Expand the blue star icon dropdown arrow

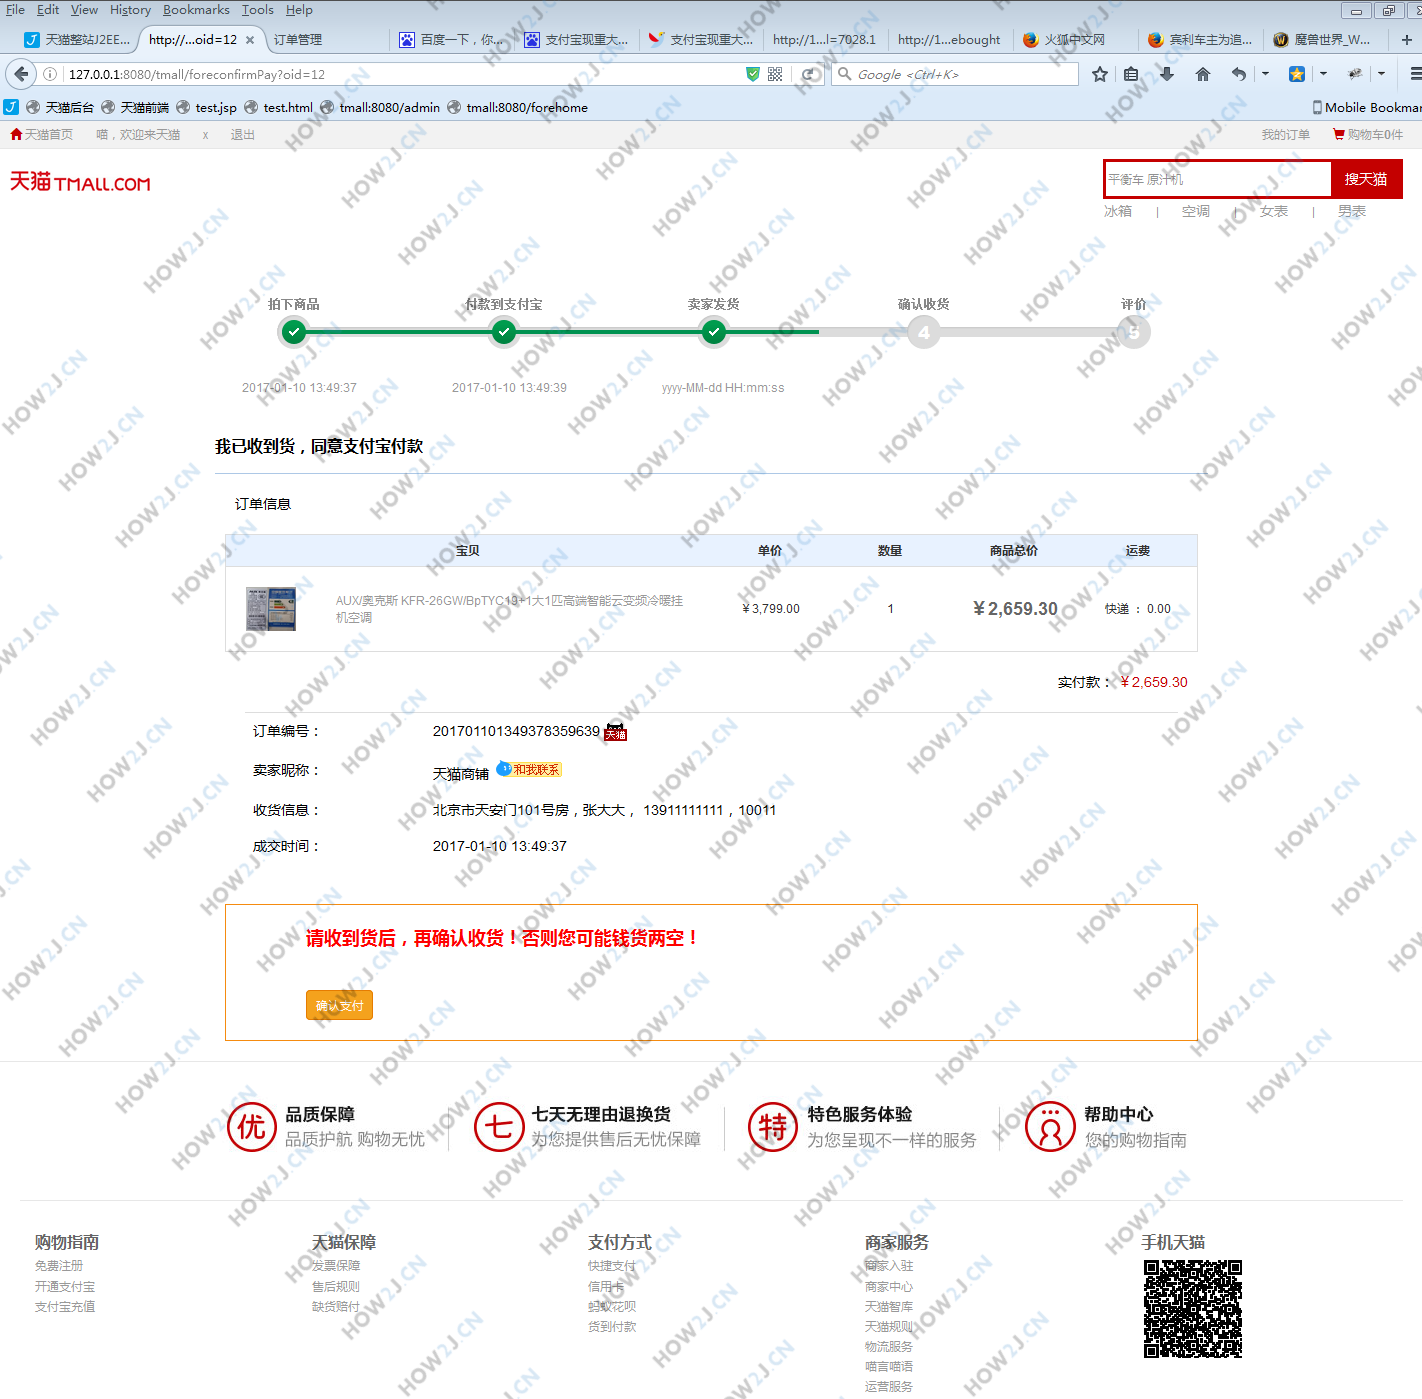coord(1323,74)
